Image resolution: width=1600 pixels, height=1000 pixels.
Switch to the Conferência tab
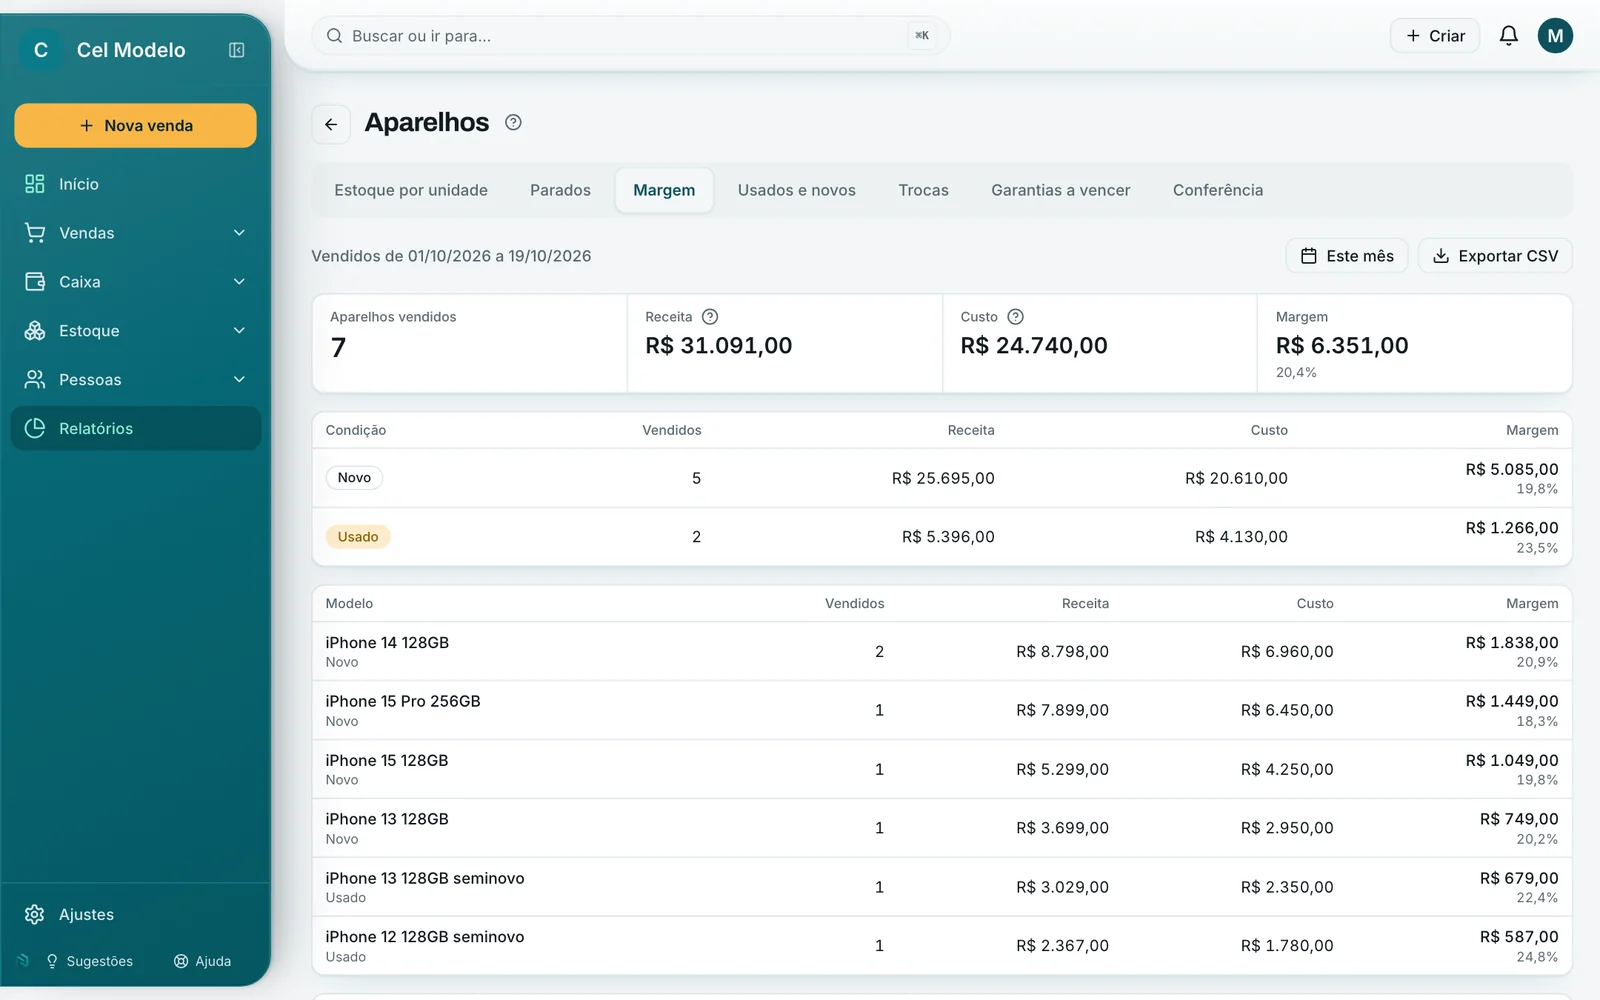(x=1218, y=190)
